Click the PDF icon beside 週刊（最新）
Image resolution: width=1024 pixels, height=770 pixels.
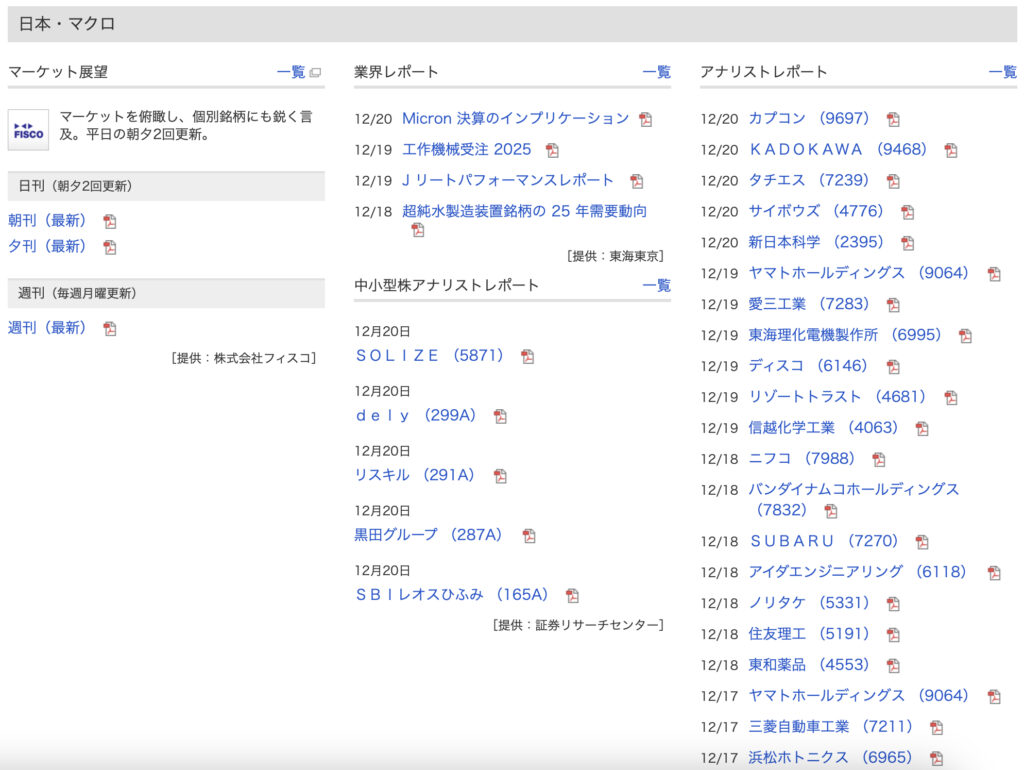point(110,329)
